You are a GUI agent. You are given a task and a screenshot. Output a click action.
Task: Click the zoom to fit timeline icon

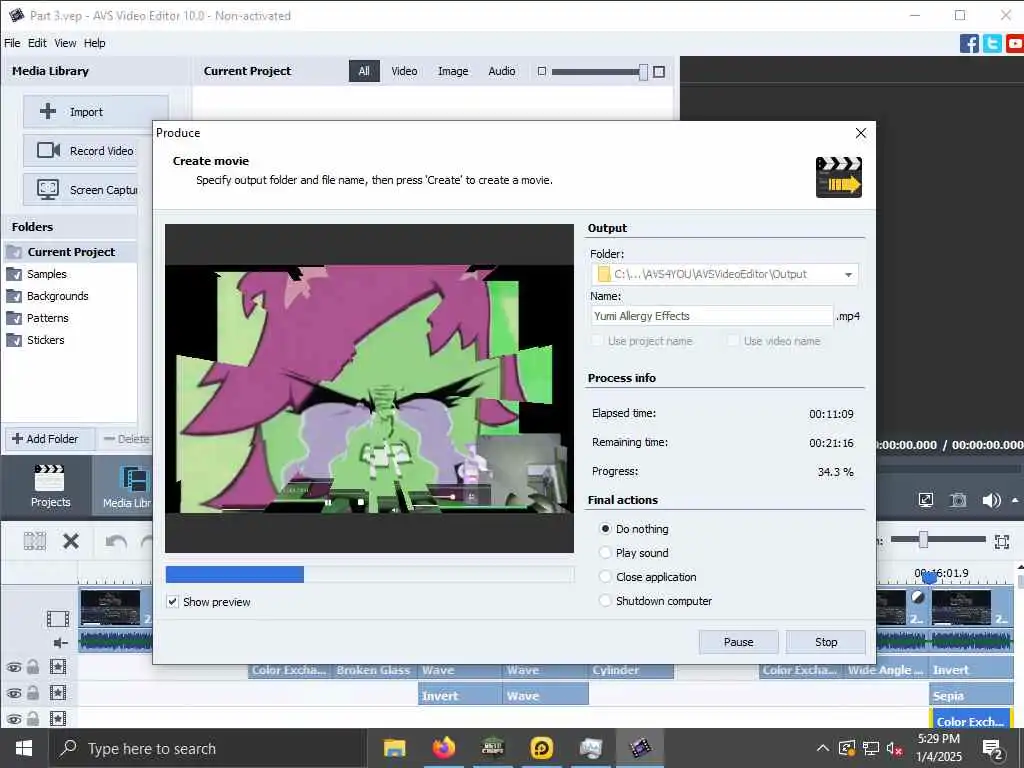point(1002,541)
